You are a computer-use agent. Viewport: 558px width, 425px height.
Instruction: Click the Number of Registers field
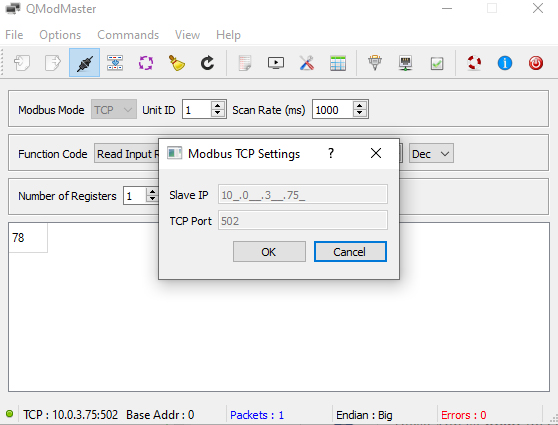(135, 195)
